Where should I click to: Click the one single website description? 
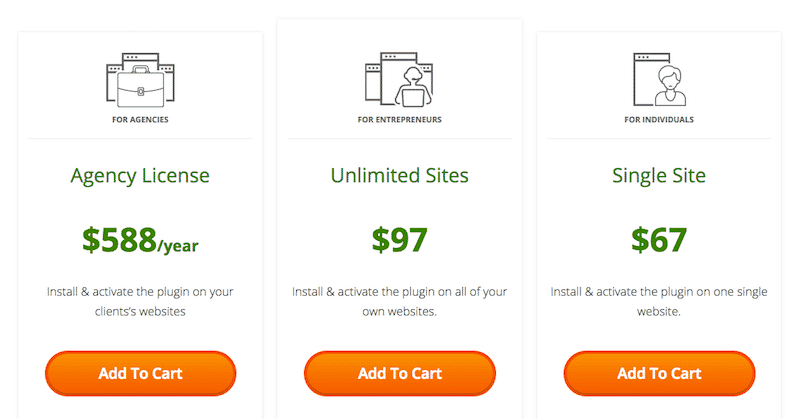tap(659, 301)
